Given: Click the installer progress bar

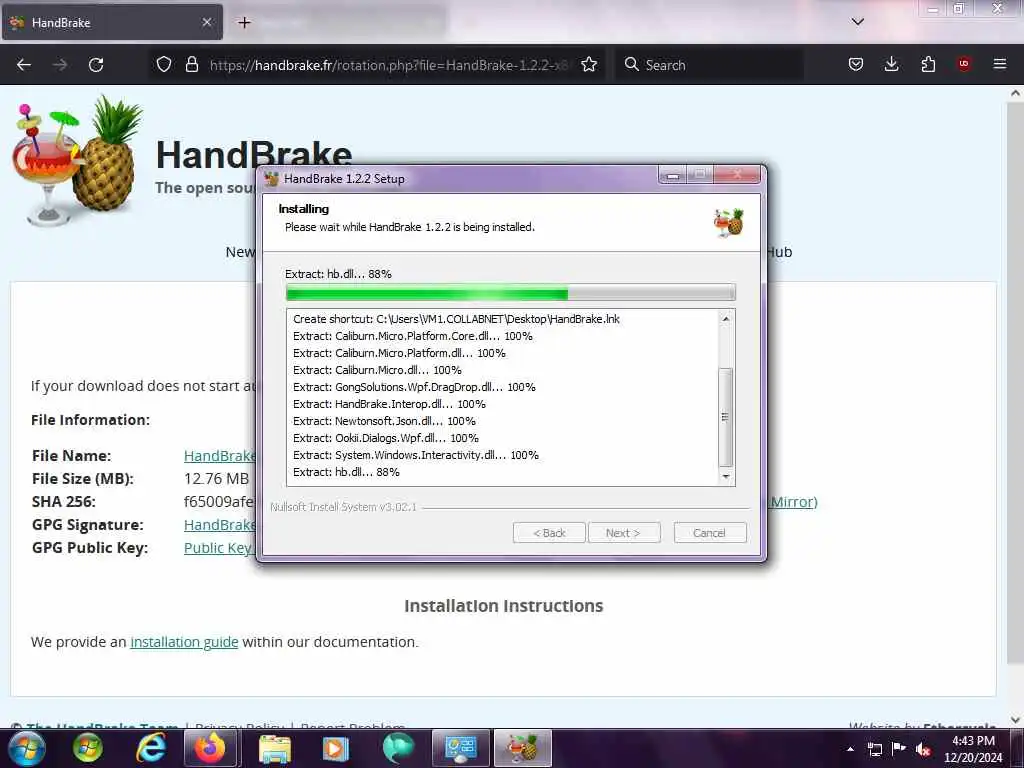Looking at the screenshot, I should [x=511, y=293].
